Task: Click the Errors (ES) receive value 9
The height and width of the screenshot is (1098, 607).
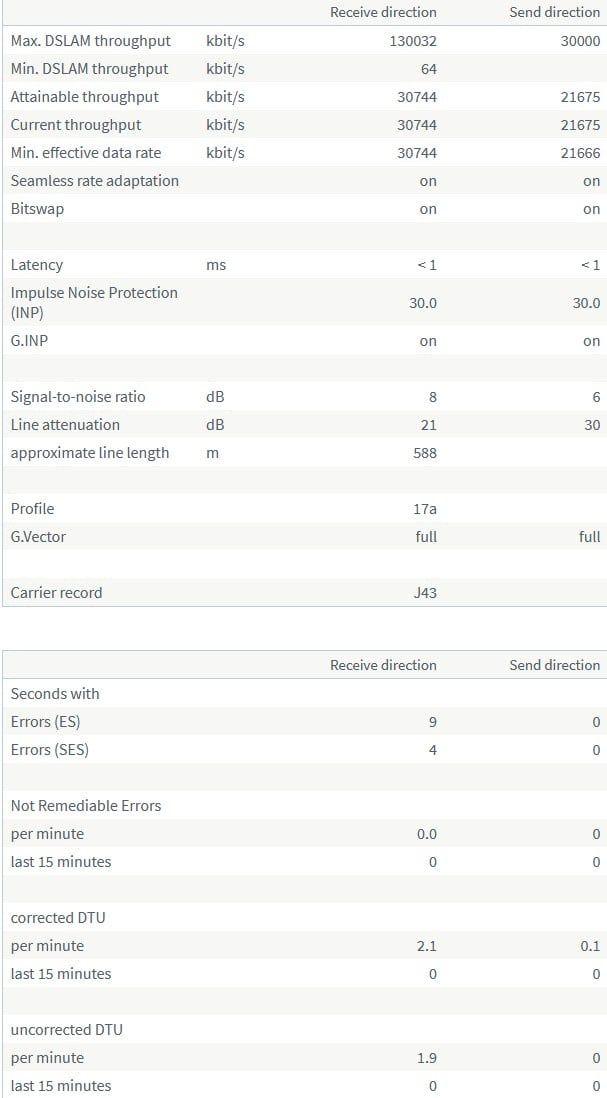Action: [433, 723]
